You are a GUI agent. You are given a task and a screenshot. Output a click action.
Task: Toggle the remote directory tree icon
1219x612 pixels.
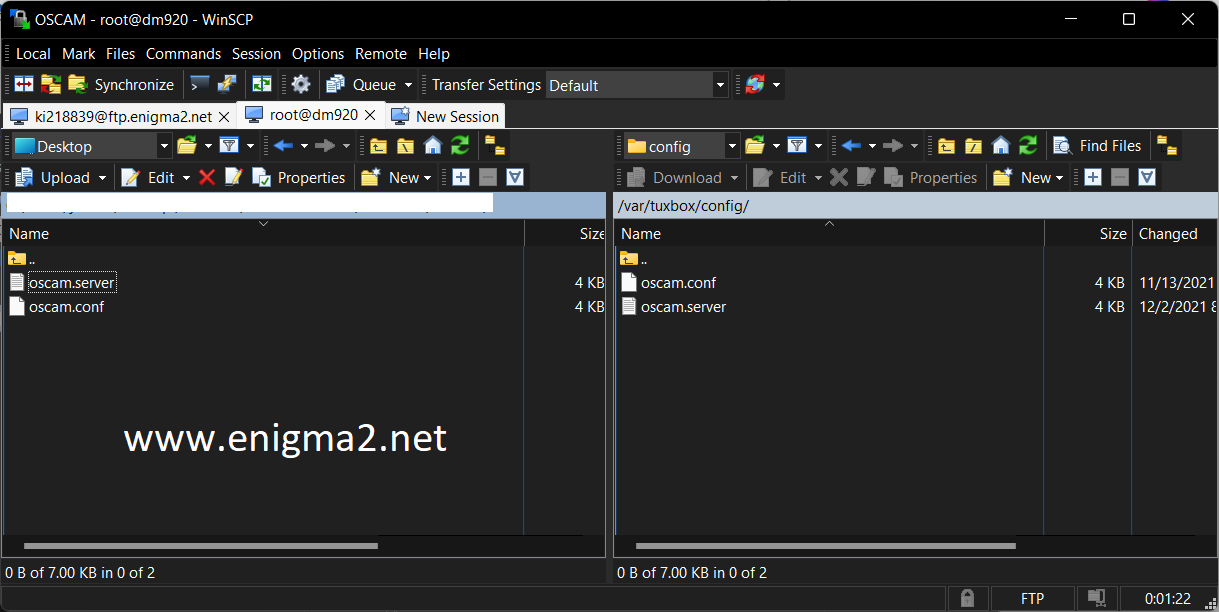point(1167,146)
